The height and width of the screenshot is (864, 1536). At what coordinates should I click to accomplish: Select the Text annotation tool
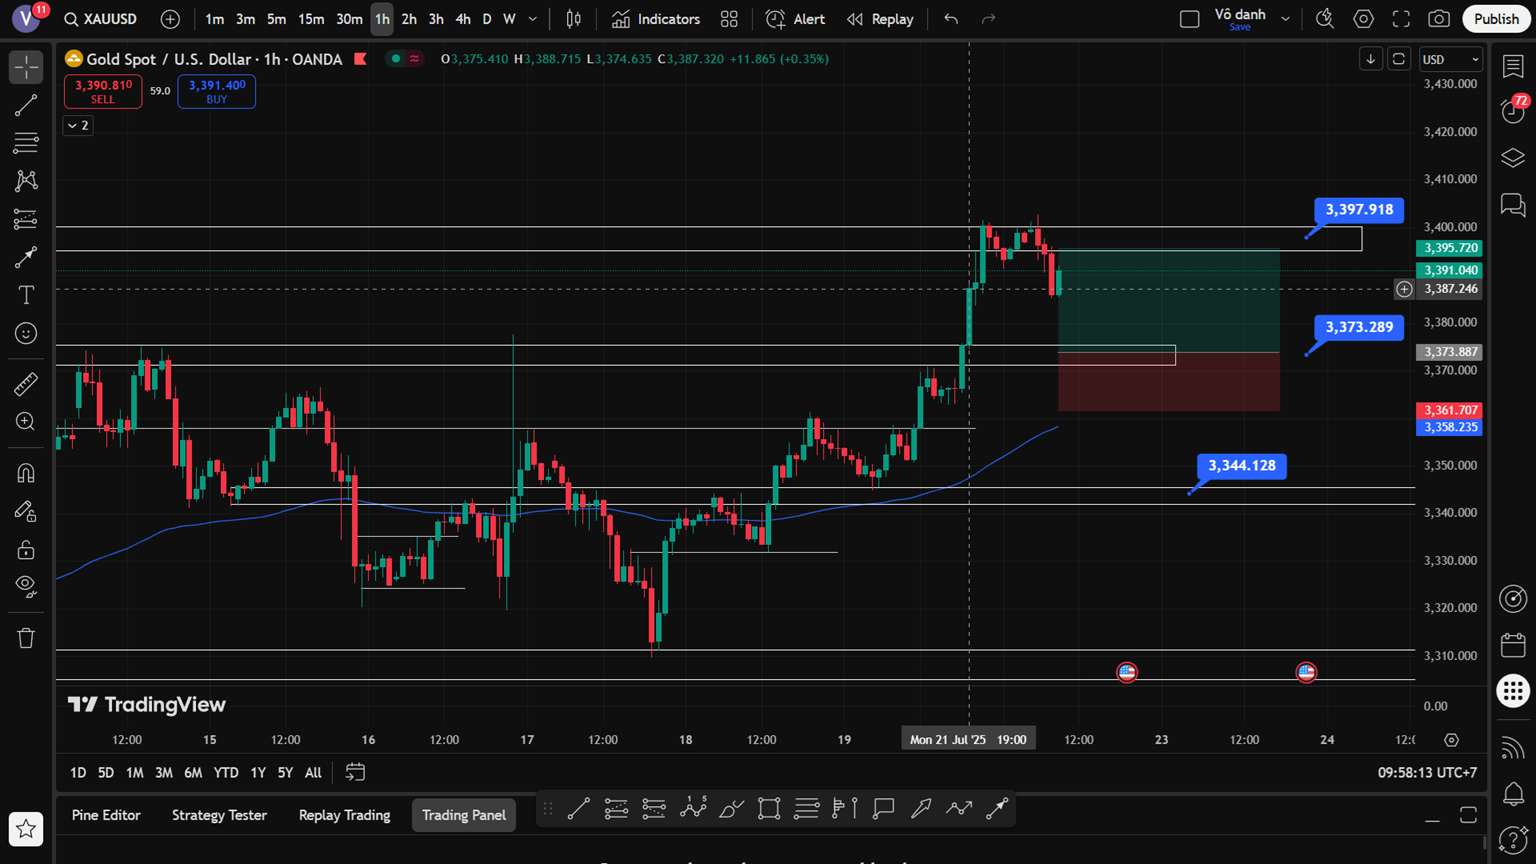tap(26, 295)
